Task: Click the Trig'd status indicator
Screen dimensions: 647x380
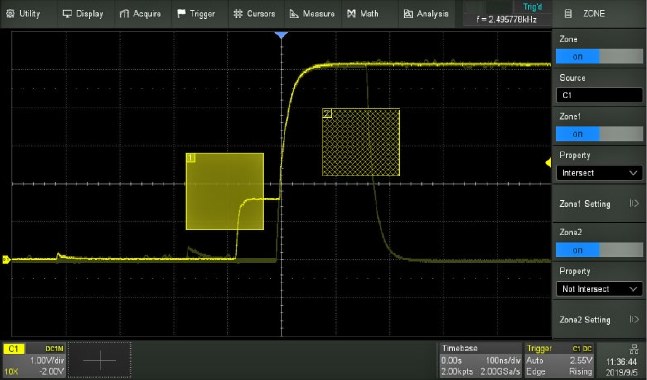Action: point(533,7)
